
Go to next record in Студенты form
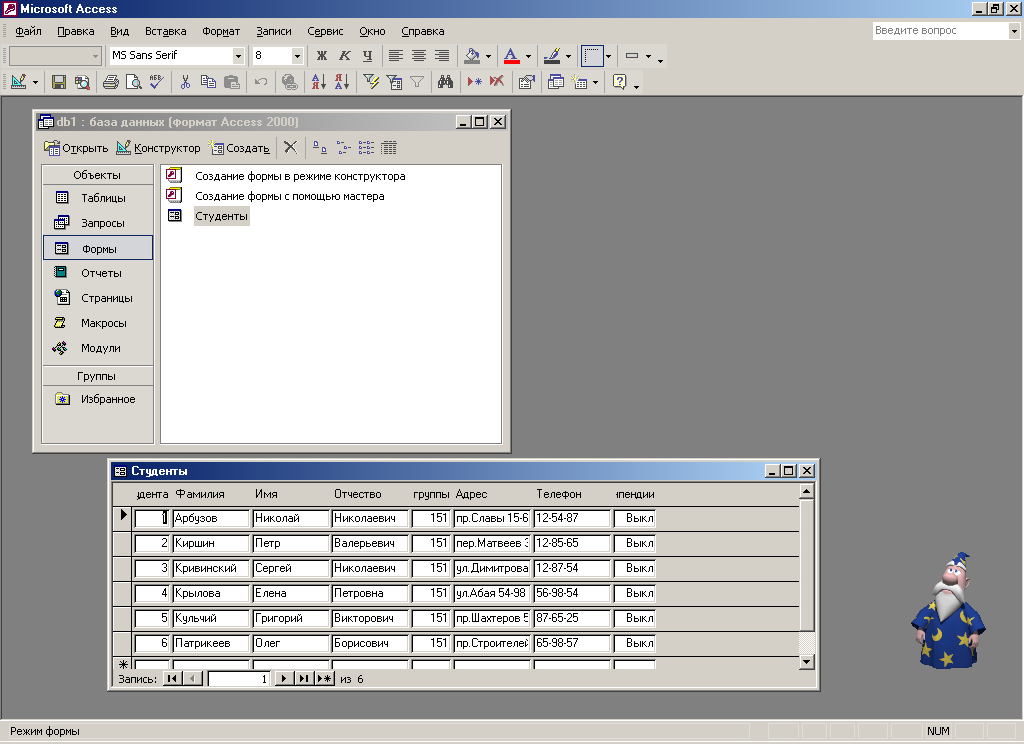pyautogui.click(x=283, y=679)
